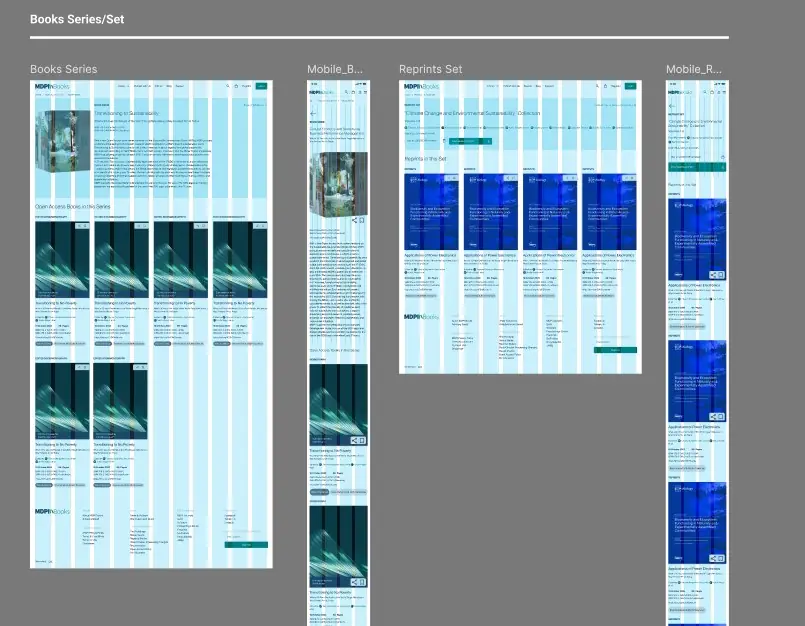Click box-set cover image in Mobile_B frame
The height and width of the screenshot is (626, 805).
coord(339,184)
